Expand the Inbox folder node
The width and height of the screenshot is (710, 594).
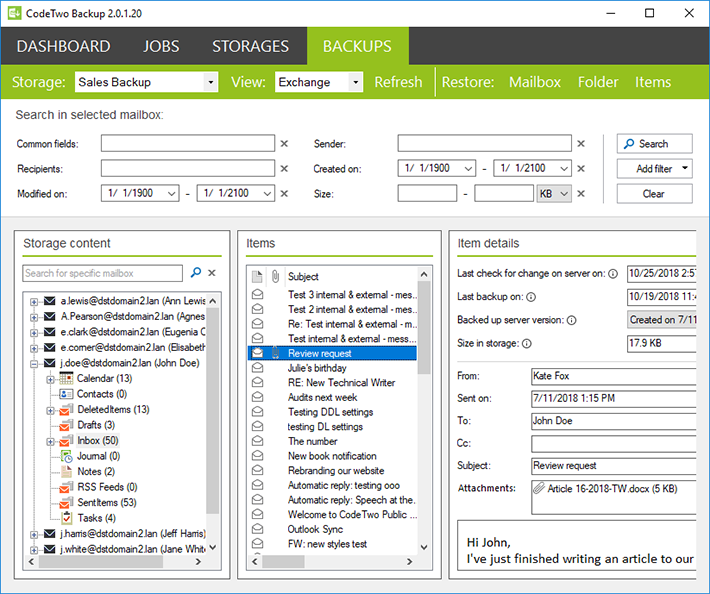(50, 441)
